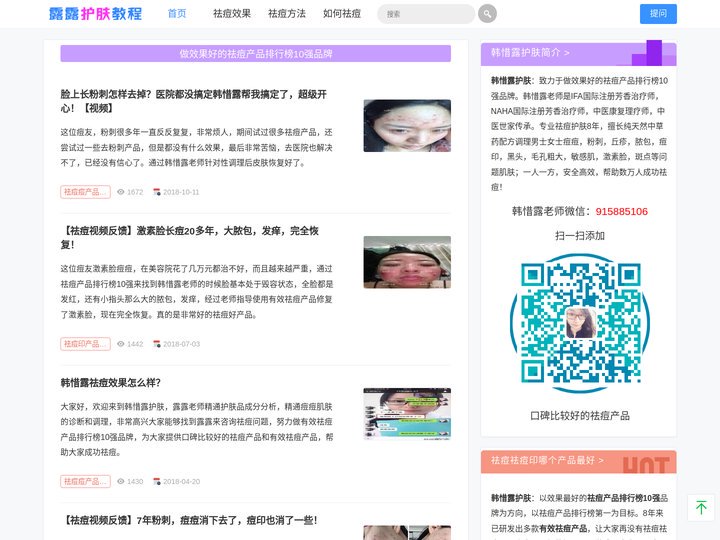Click the eye views icon beside 1672
The image size is (720, 540).
point(121,192)
